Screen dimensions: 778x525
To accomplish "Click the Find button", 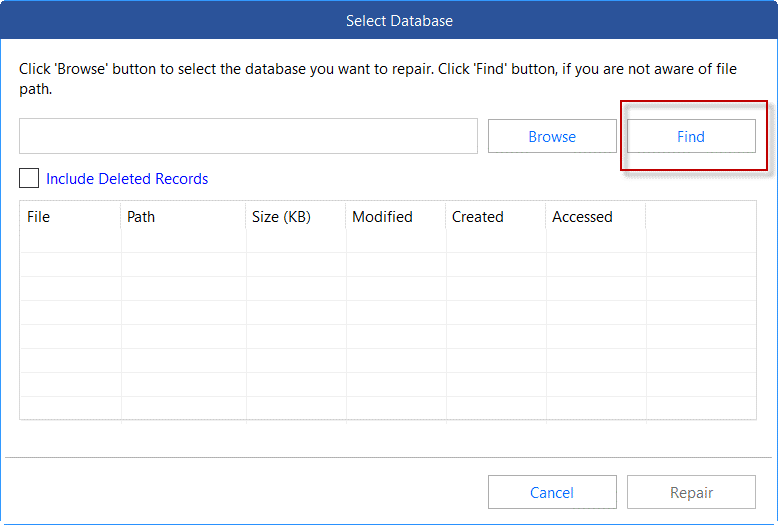I will click(691, 136).
